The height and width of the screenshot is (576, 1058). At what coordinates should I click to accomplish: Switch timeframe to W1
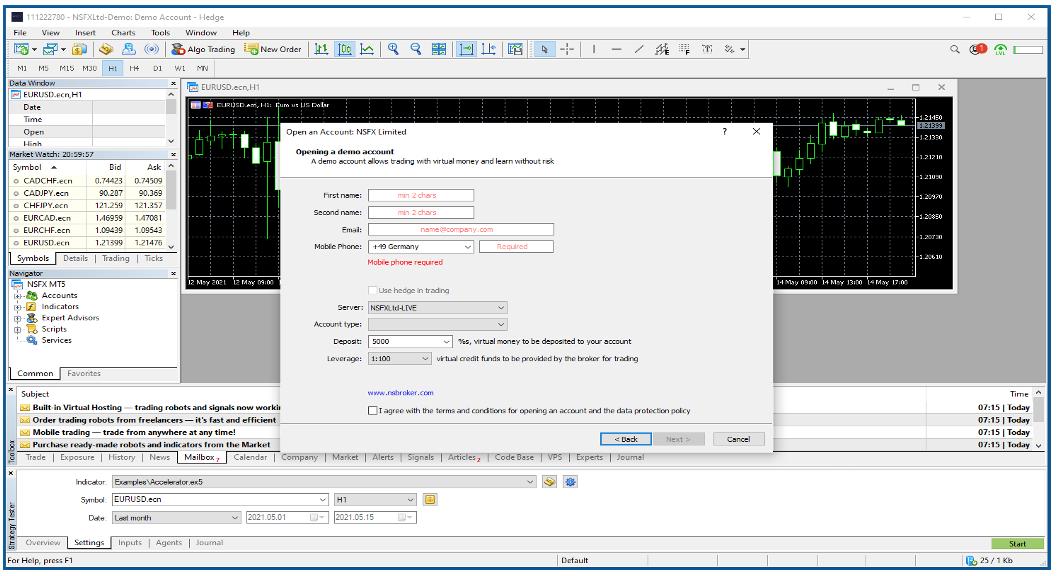pyautogui.click(x=179, y=68)
